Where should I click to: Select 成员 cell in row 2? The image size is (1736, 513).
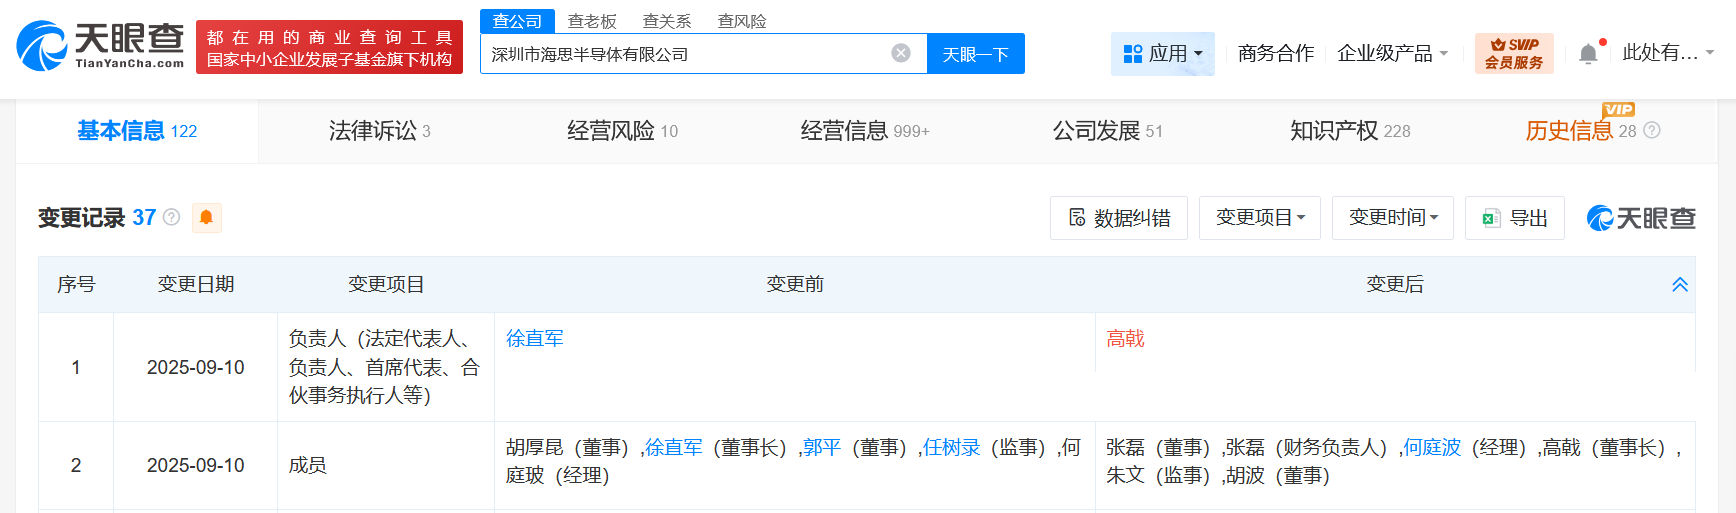(x=386, y=466)
